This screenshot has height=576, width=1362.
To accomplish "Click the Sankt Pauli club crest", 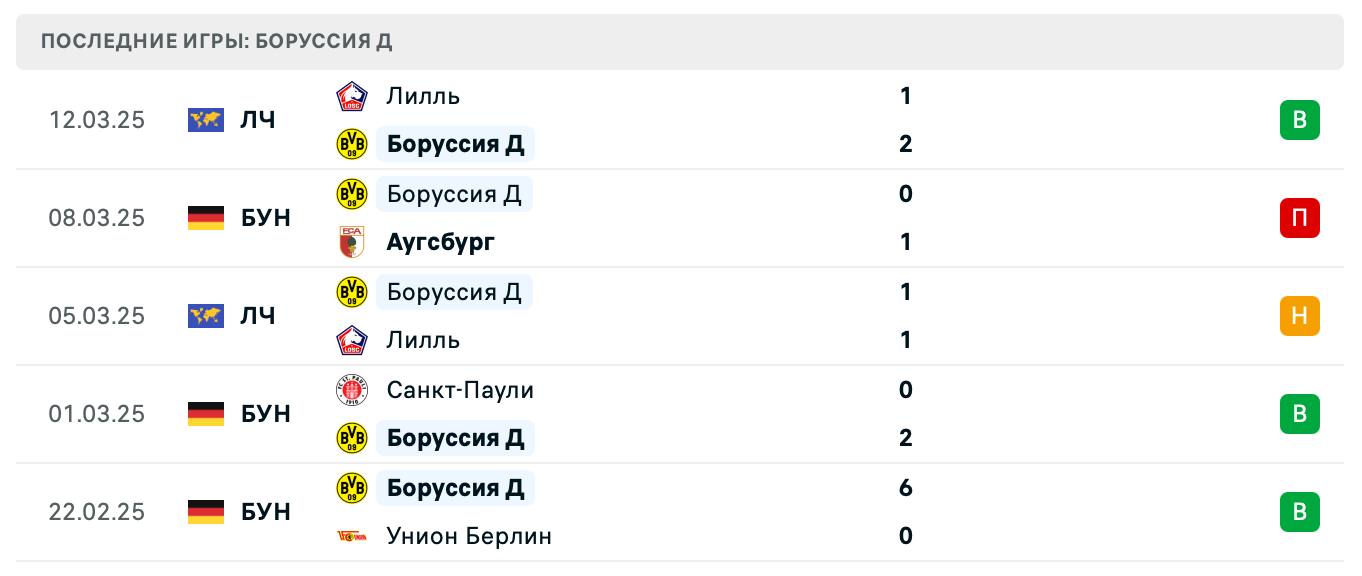I will pyautogui.click(x=352, y=390).
